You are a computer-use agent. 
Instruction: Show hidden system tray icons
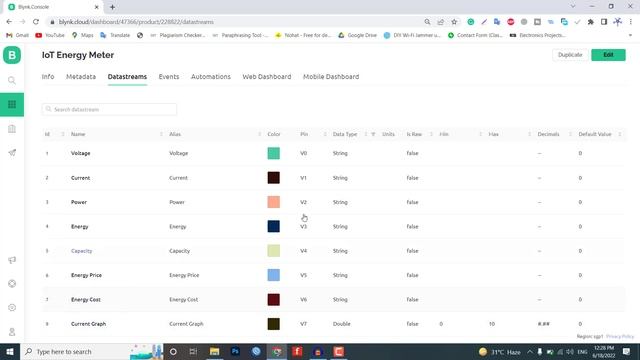(530, 351)
